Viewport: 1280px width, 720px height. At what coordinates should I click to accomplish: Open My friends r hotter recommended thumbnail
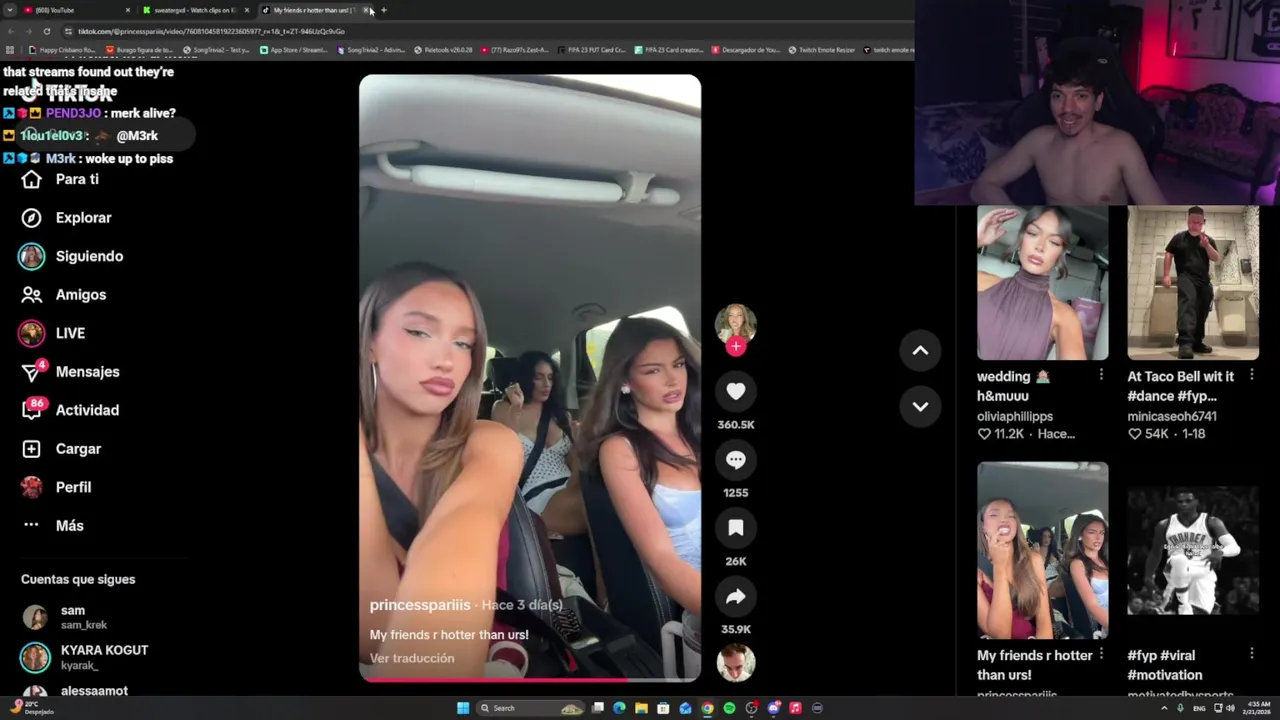point(1043,551)
